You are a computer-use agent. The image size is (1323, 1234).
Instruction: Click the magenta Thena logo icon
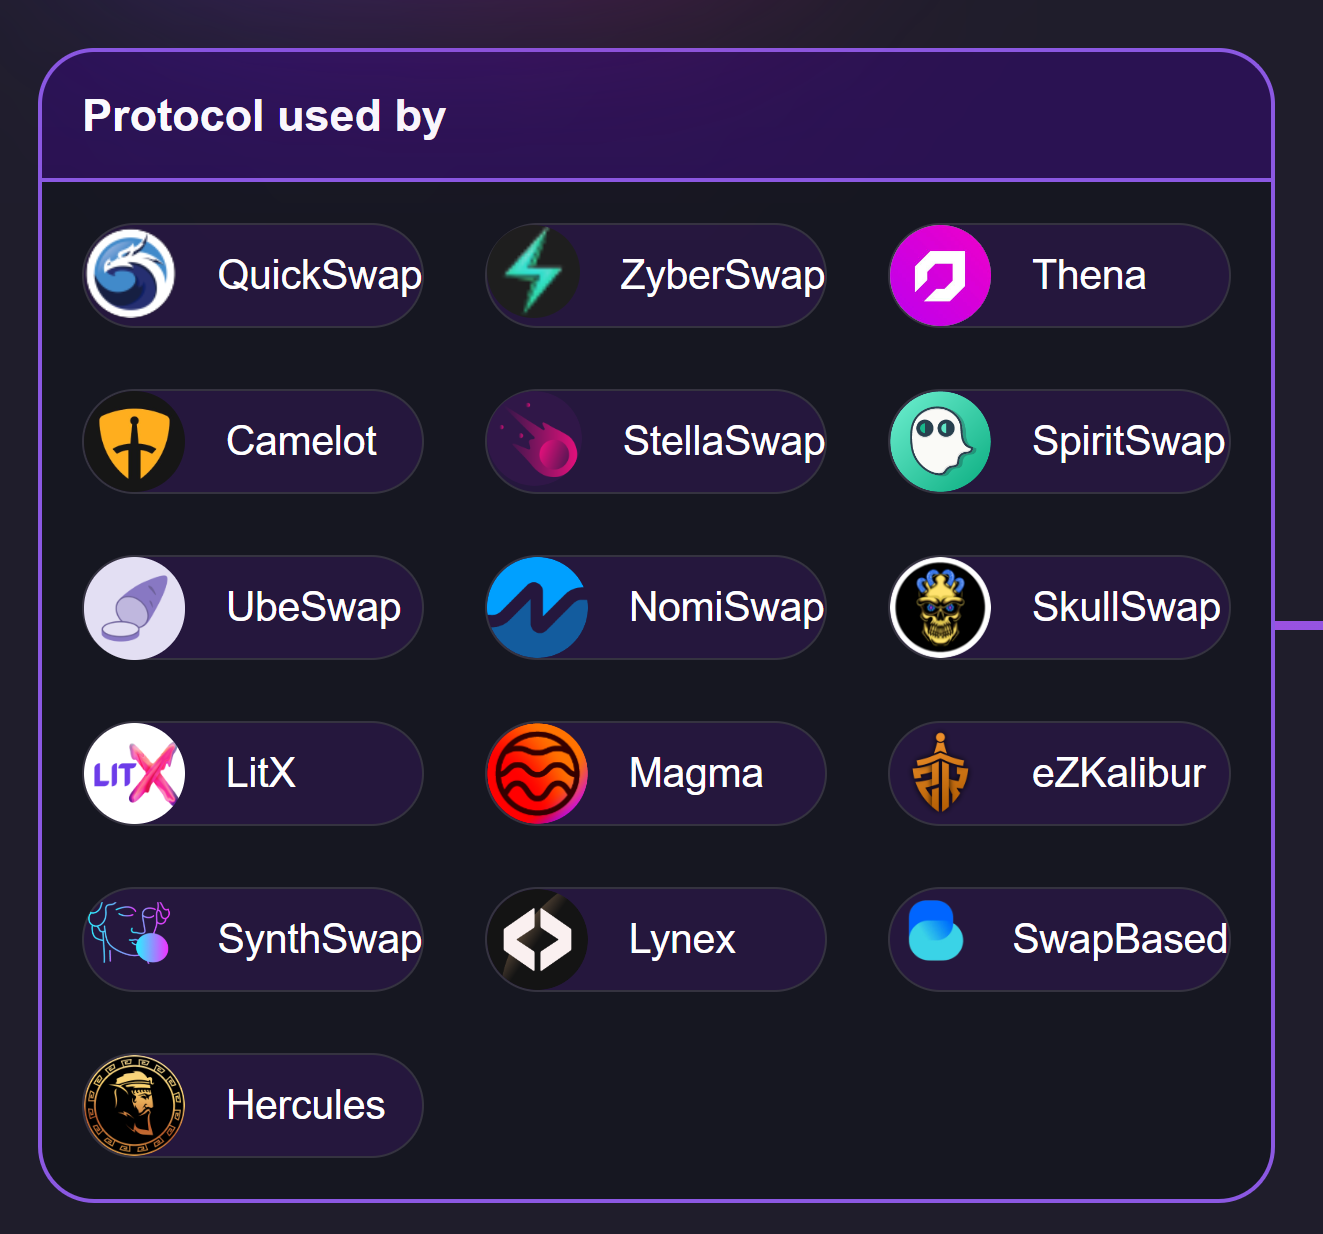(x=940, y=276)
